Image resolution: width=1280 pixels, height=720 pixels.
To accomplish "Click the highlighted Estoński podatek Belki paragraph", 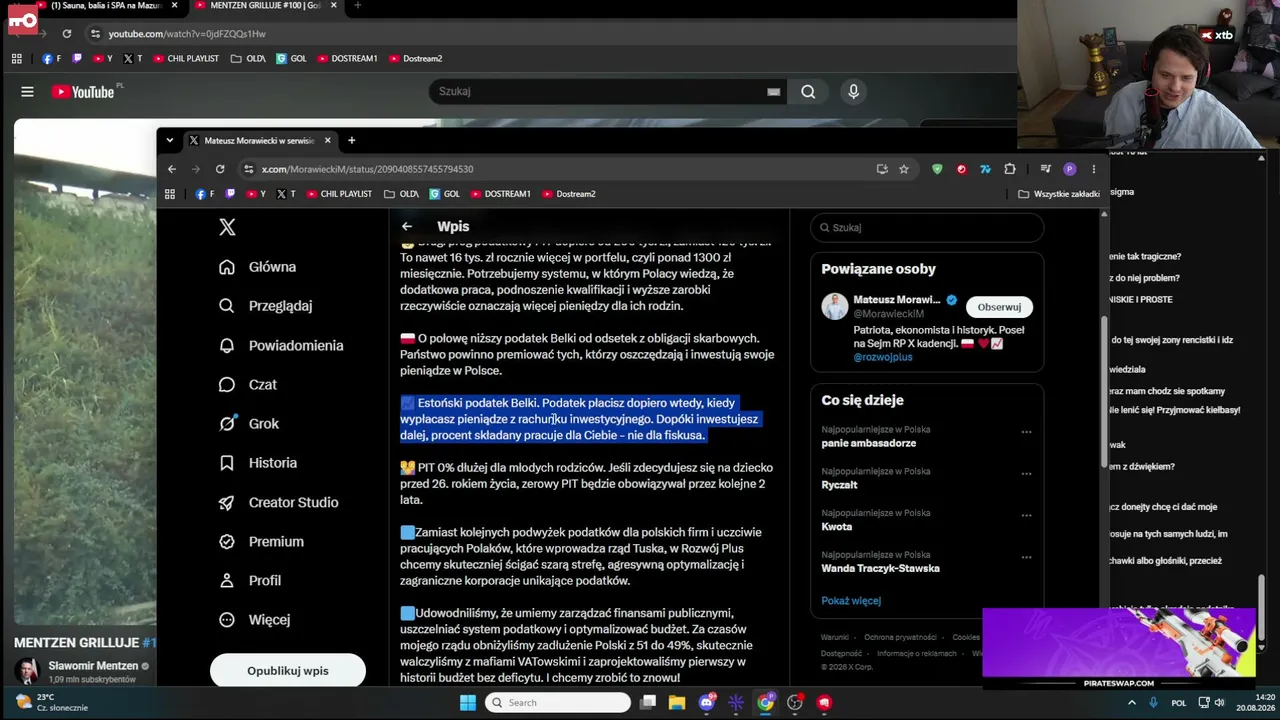I will point(580,419).
